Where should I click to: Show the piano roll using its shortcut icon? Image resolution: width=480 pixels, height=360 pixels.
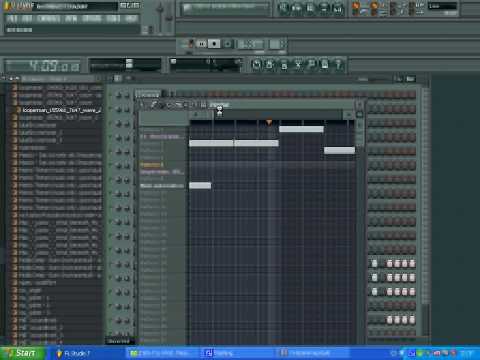click(310, 8)
